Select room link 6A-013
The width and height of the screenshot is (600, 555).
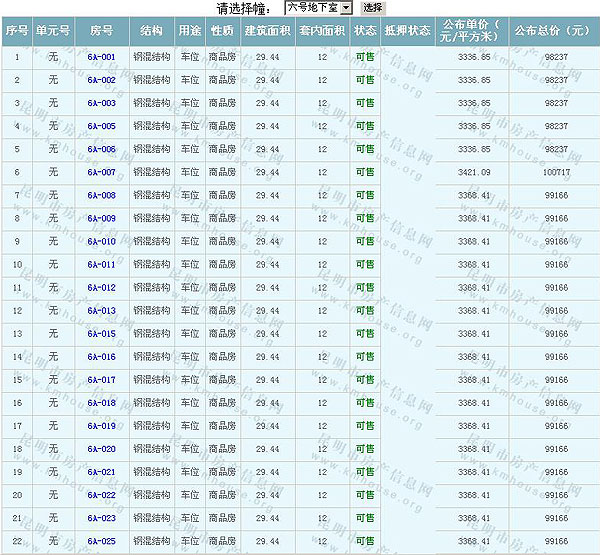pyautogui.click(x=101, y=311)
